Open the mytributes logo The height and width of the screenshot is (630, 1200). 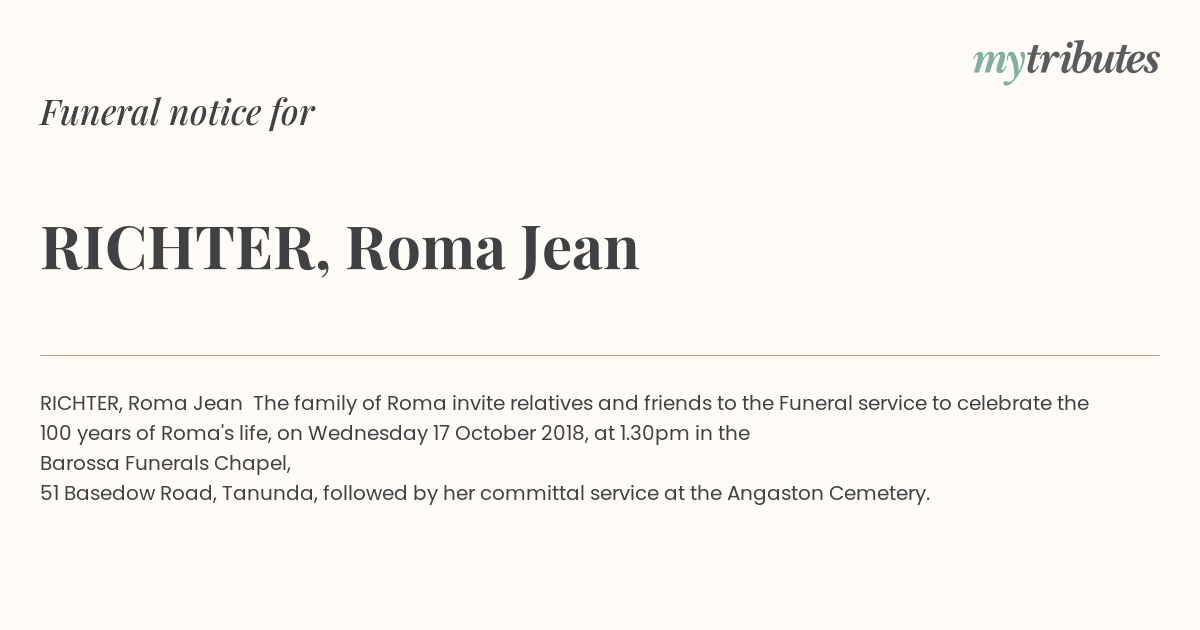1066,61
